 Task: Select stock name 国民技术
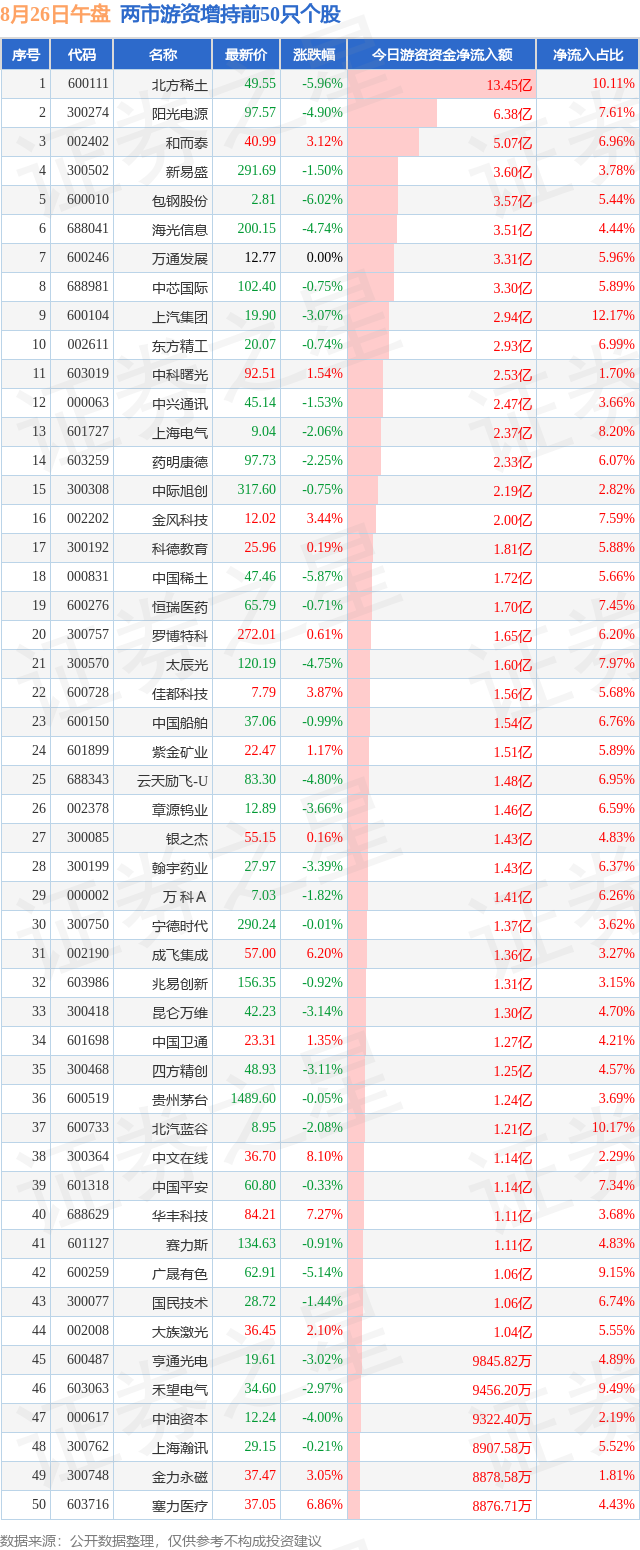180,1302
